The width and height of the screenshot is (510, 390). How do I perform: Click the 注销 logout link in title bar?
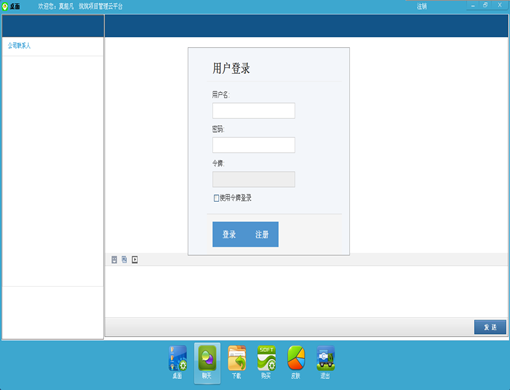(x=422, y=6)
